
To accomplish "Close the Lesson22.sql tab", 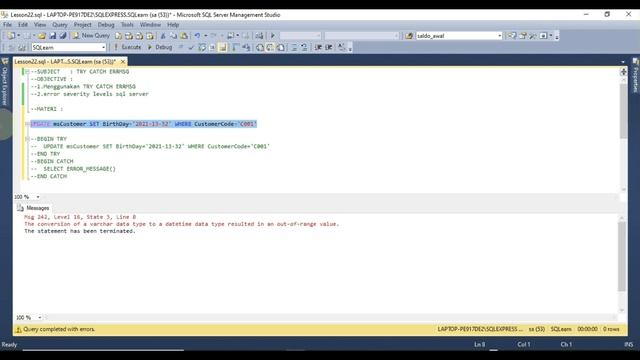I will (122, 62).
